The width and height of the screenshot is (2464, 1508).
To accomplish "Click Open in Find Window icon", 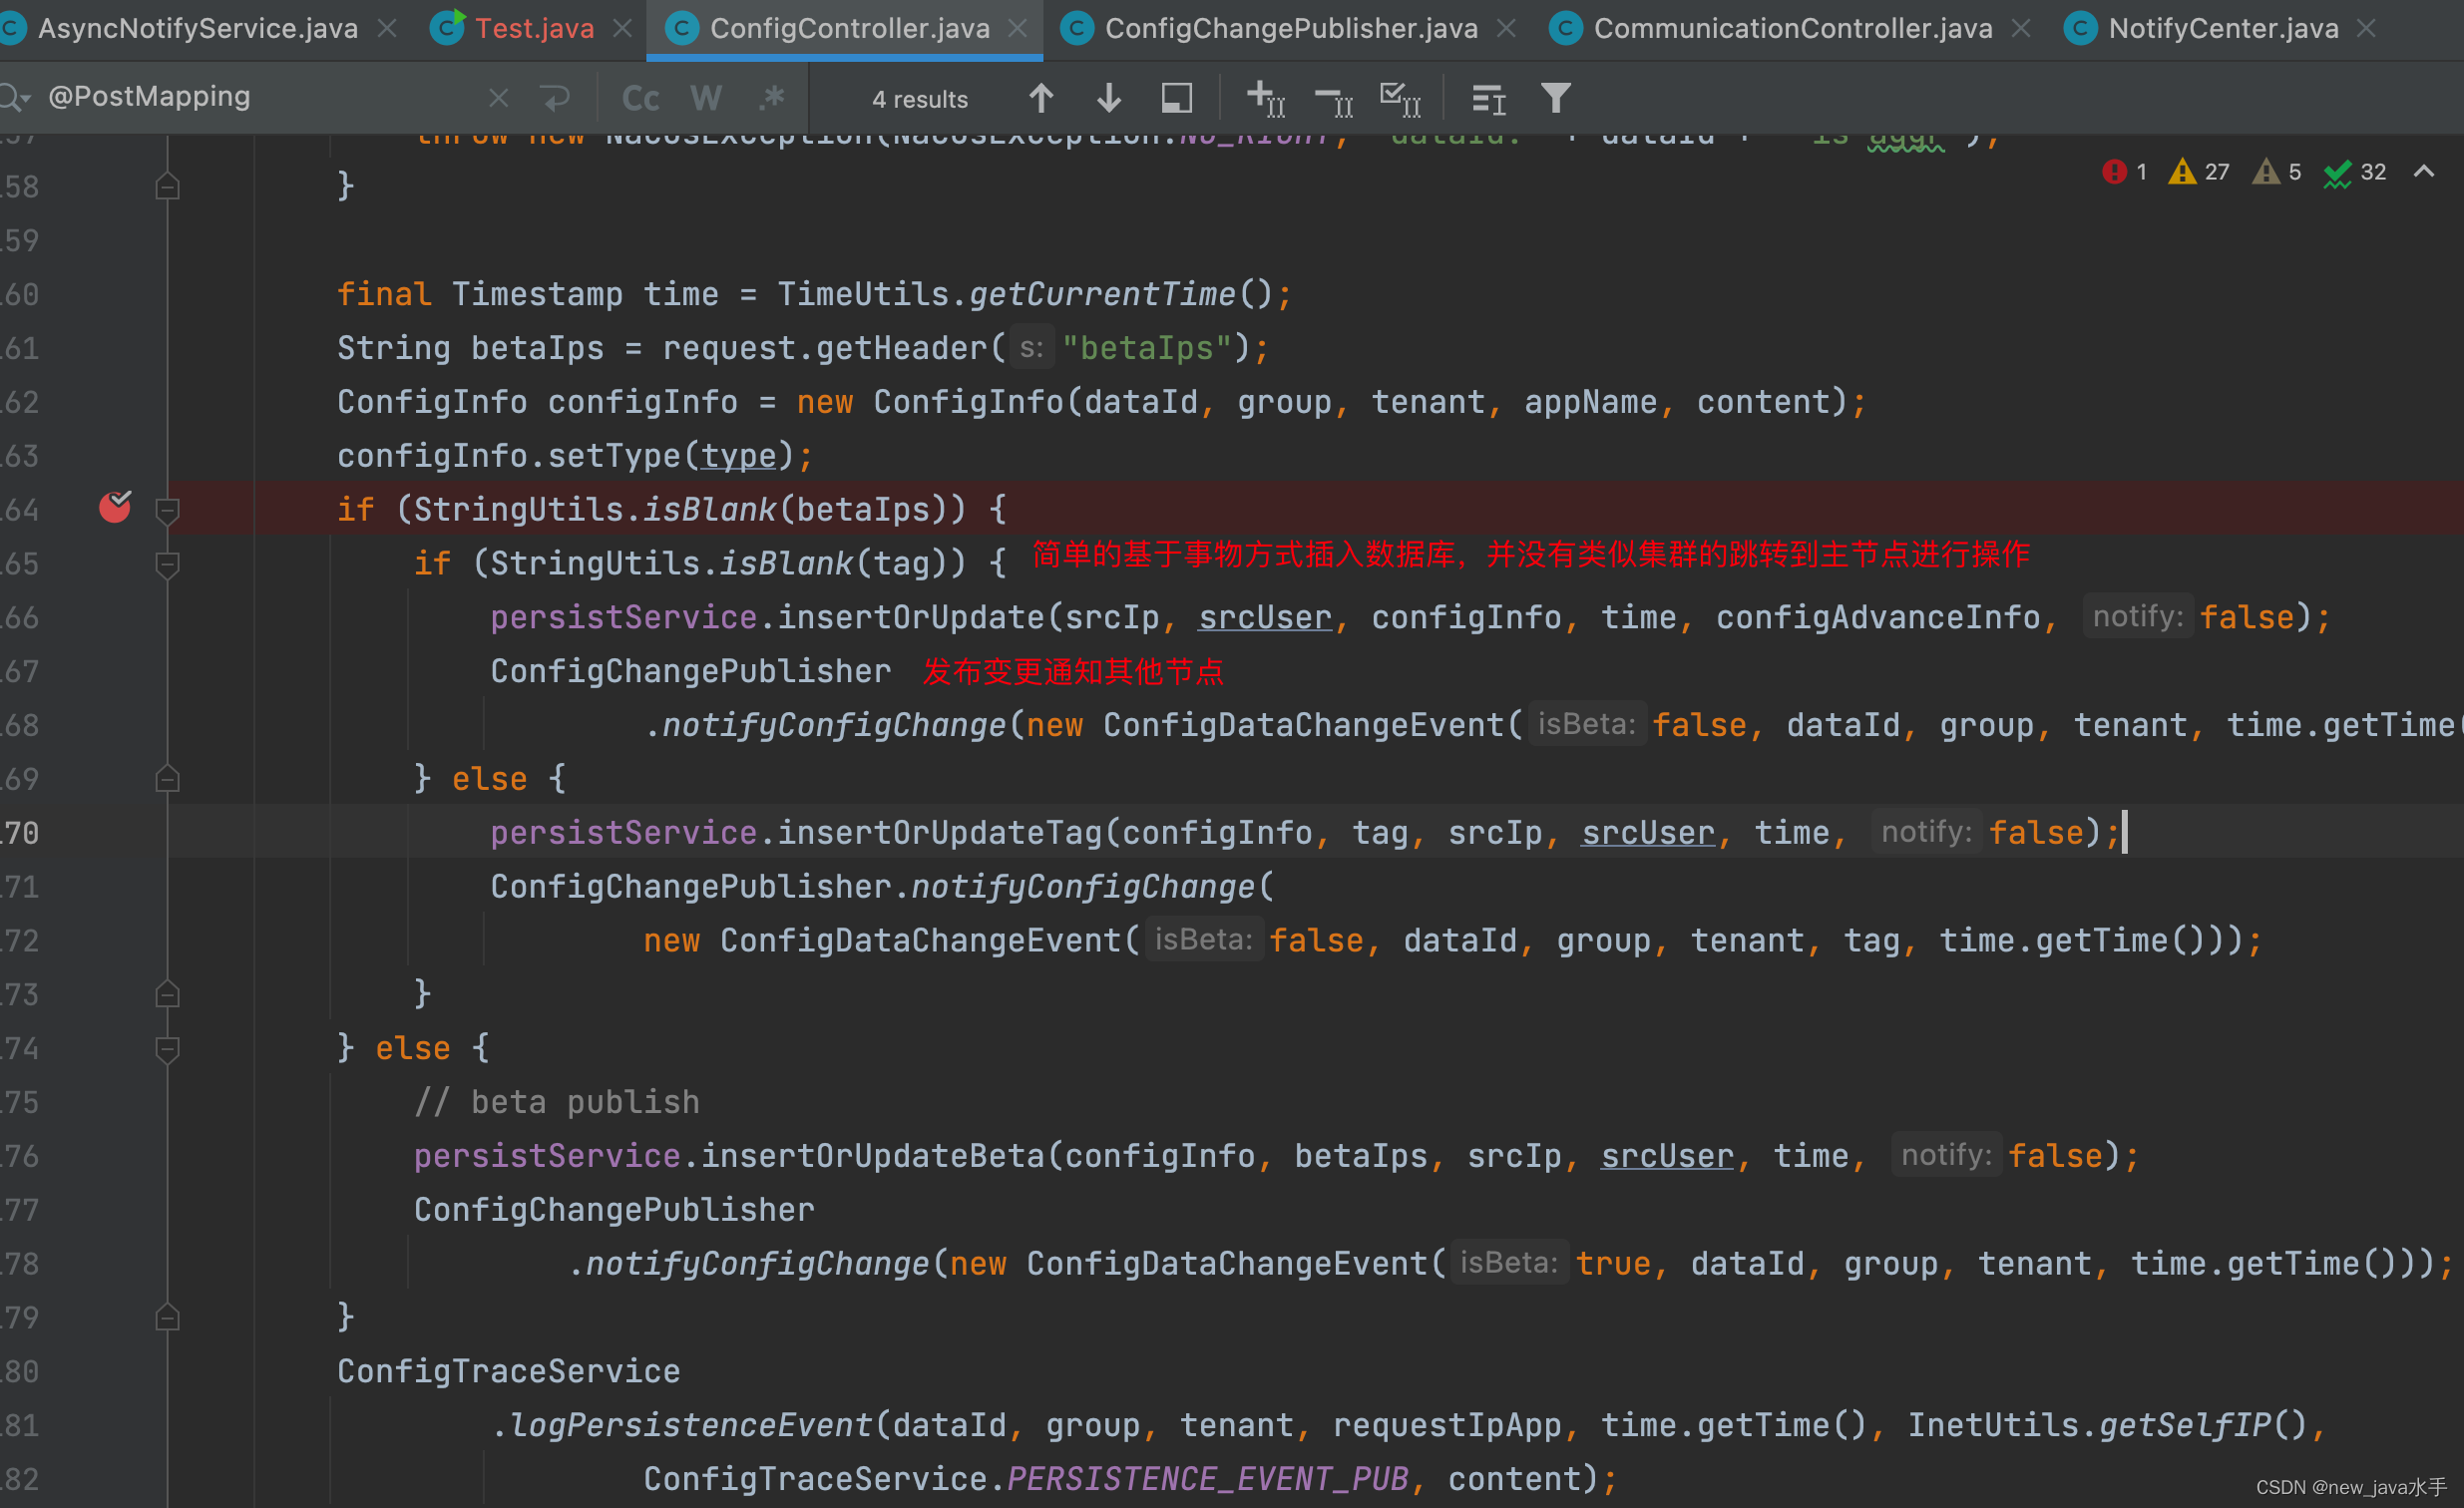I will [x=1176, y=98].
